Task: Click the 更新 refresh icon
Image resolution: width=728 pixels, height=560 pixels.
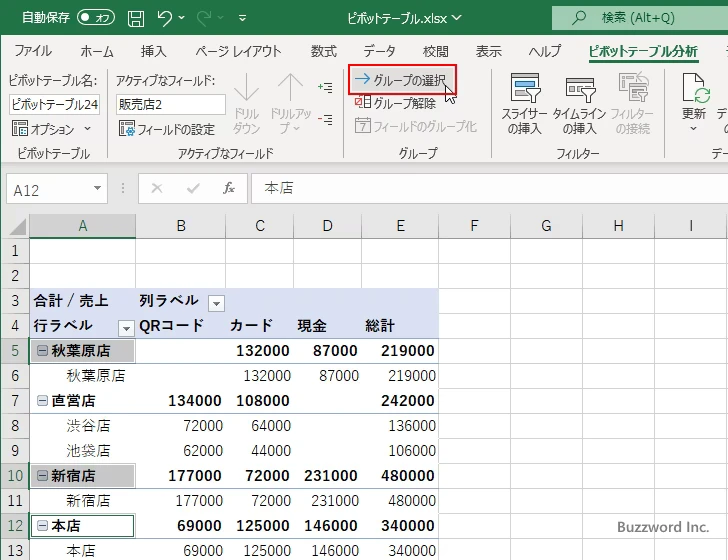Action: click(694, 88)
